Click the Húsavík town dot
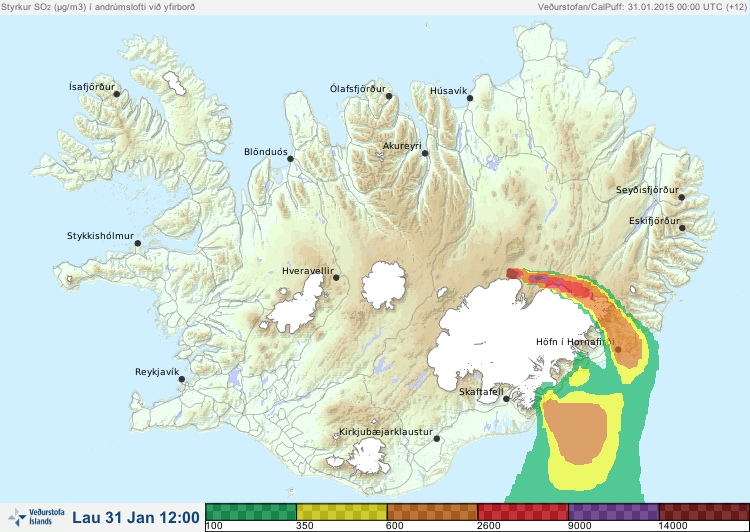This screenshot has height=532, width=750. tap(470, 98)
